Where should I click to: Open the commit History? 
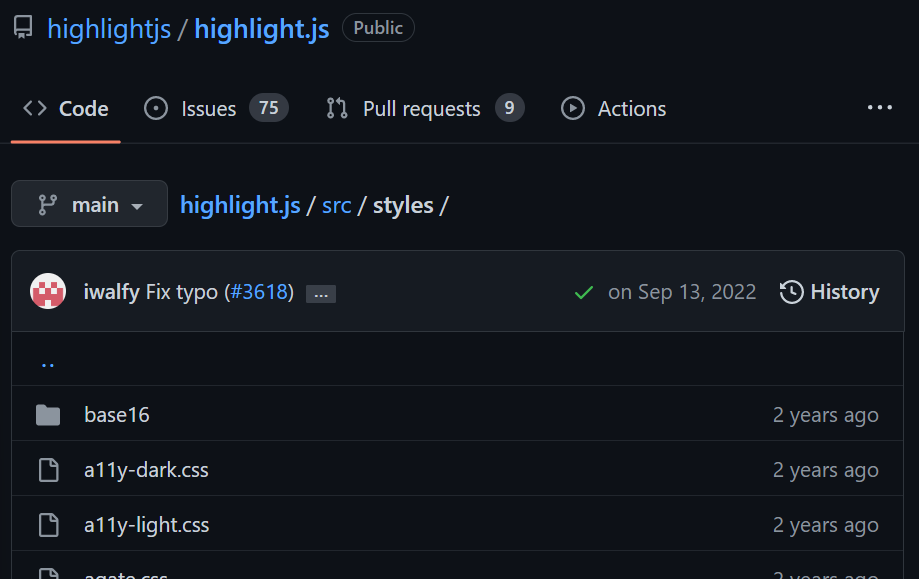pos(829,292)
